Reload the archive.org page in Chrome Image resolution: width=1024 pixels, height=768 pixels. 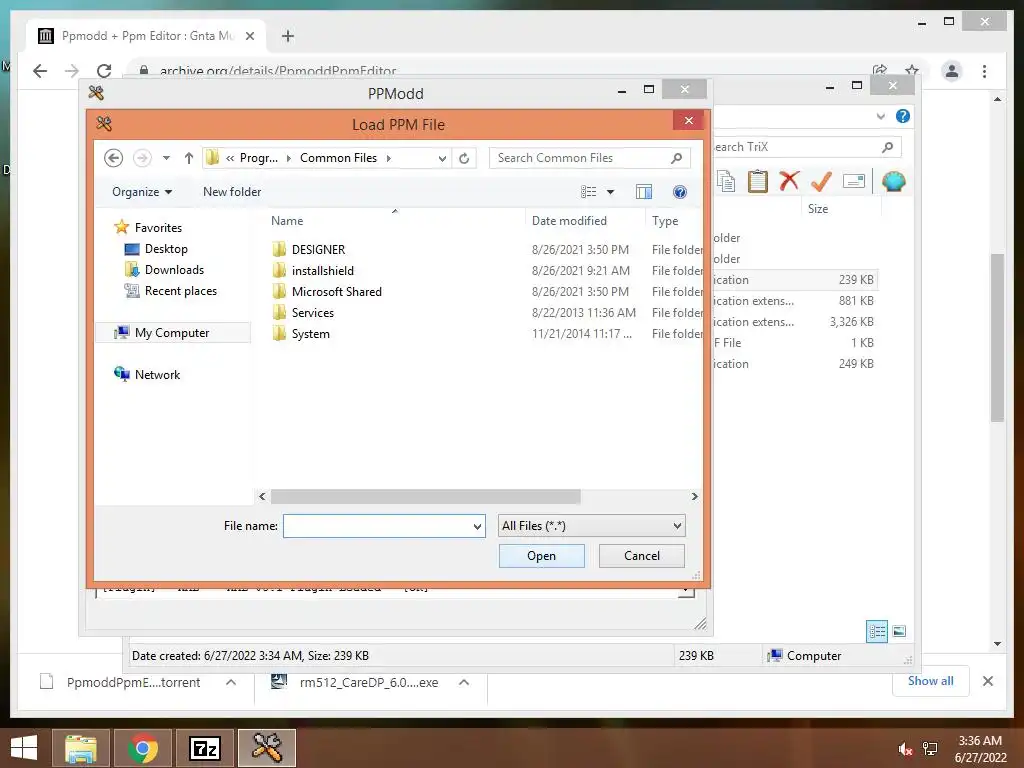[104, 71]
